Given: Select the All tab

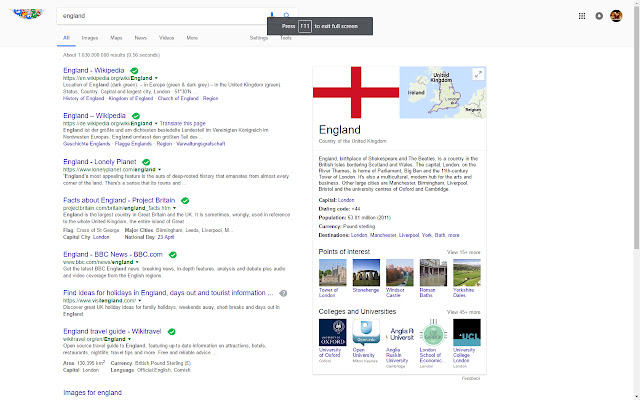Looking at the screenshot, I should click(66, 38).
